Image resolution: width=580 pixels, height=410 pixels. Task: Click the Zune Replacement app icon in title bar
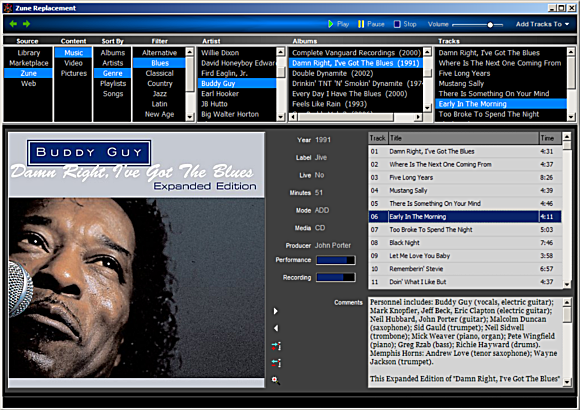(x=8, y=8)
